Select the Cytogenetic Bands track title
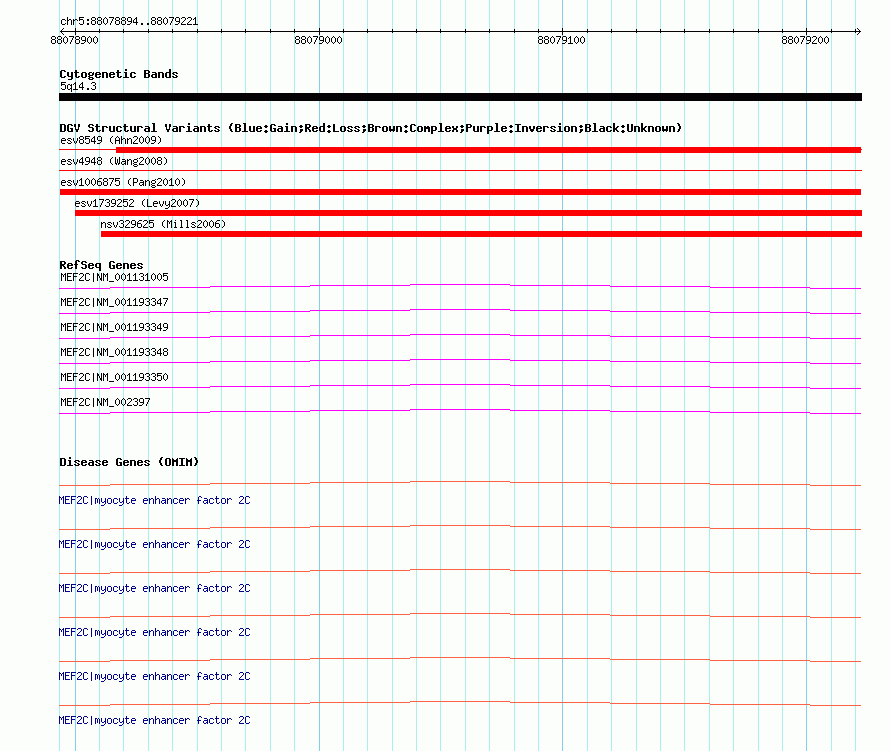 point(119,74)
